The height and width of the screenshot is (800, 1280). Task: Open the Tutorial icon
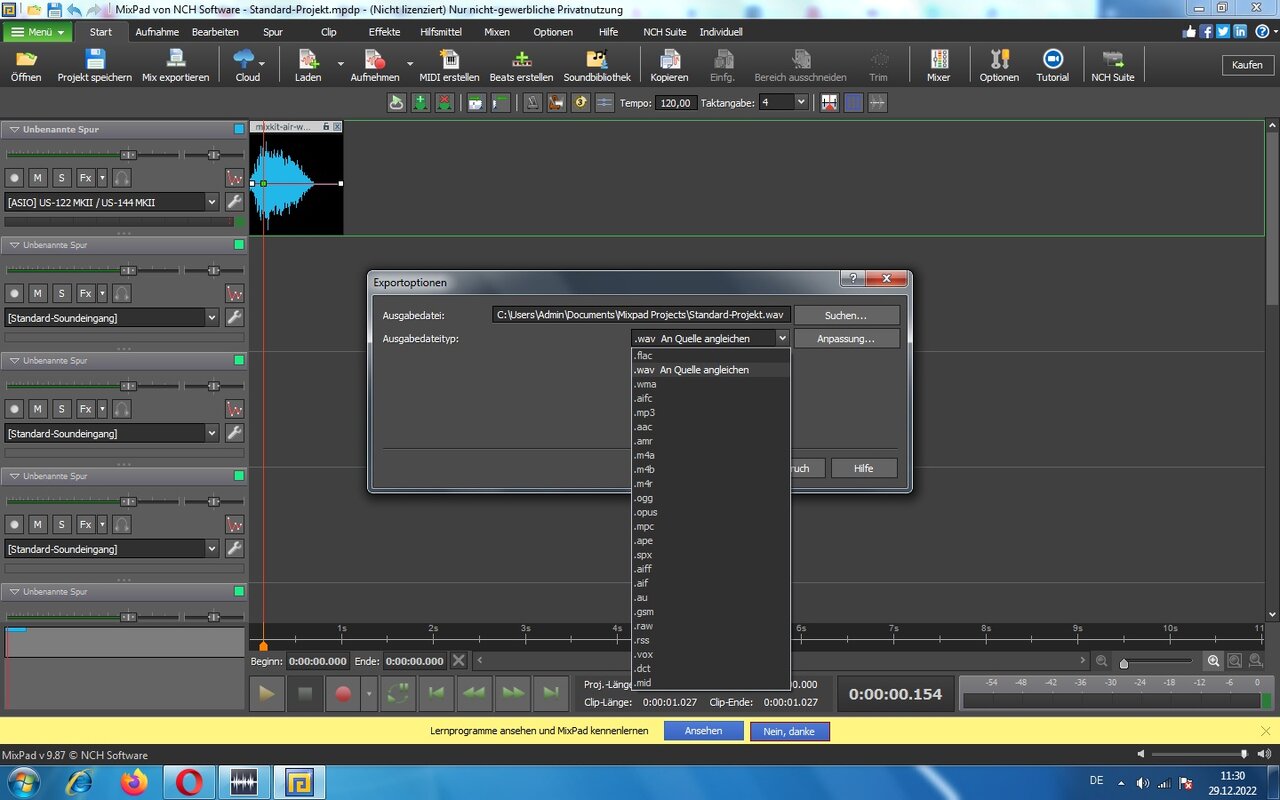[1052, 65]
